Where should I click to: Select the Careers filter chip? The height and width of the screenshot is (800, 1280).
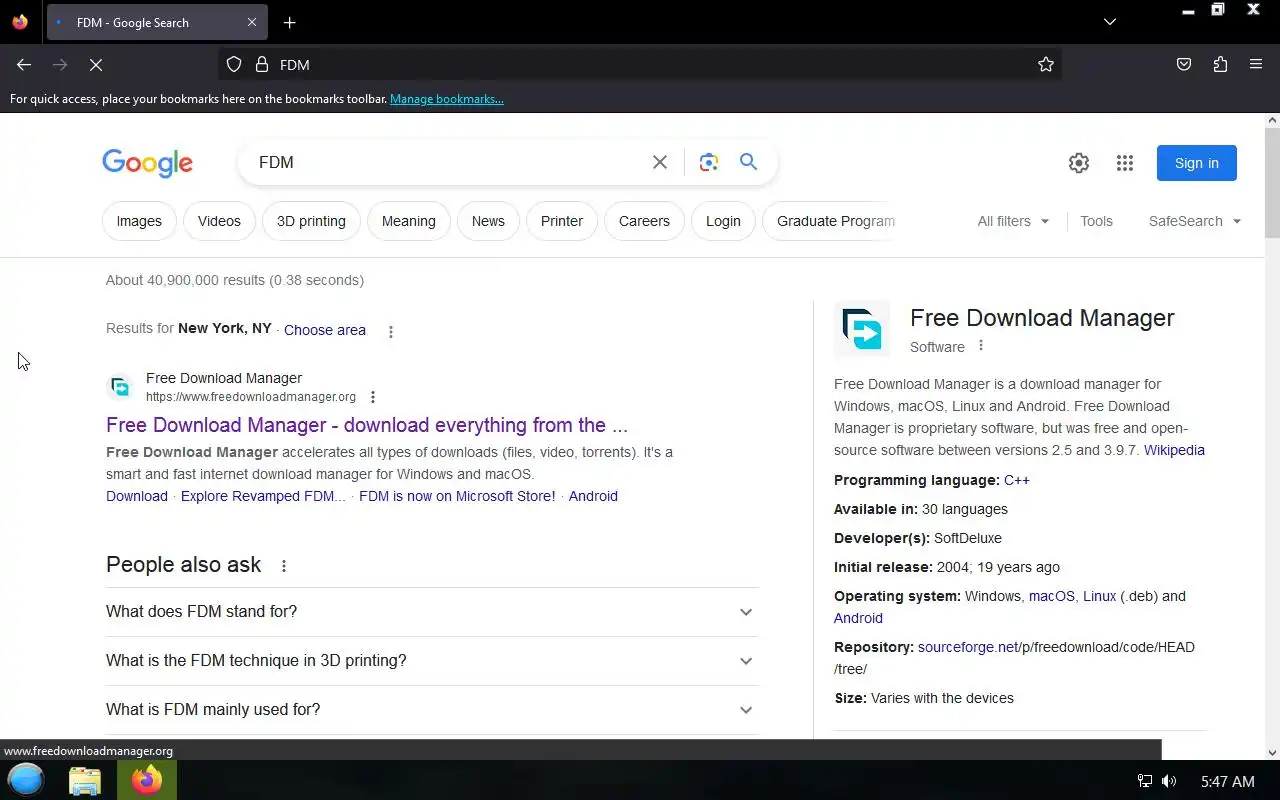(x=644, y=221)
